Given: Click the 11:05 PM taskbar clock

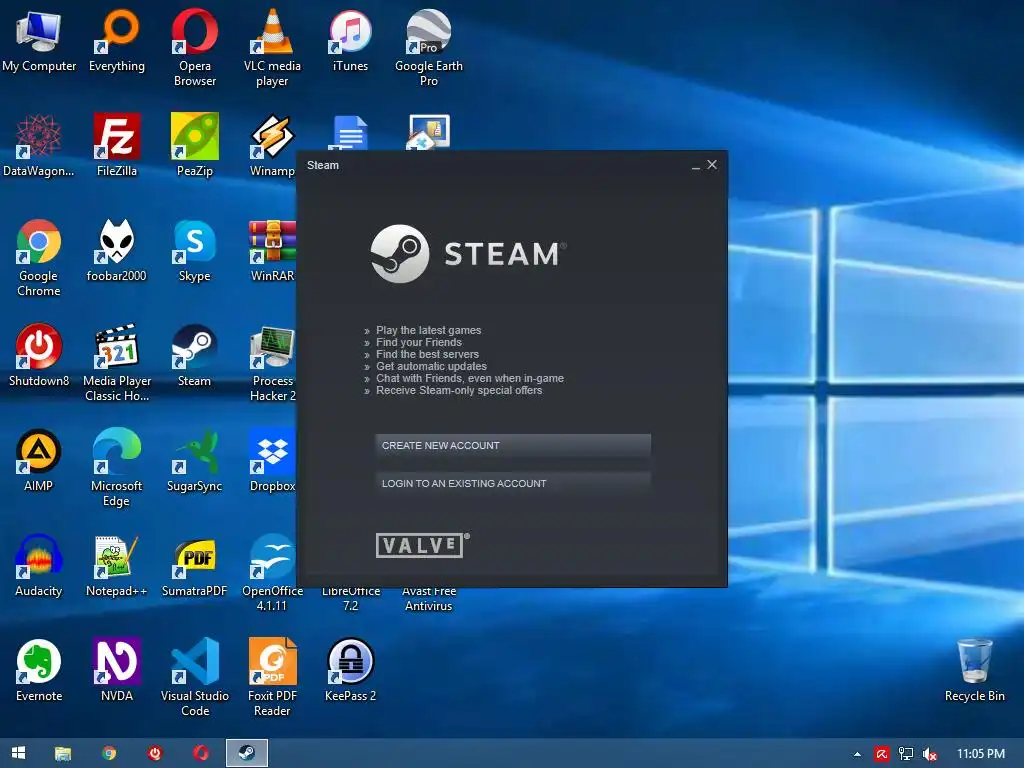Looking at the screenshot, I should pyautogui.click(x=981, y=754).
